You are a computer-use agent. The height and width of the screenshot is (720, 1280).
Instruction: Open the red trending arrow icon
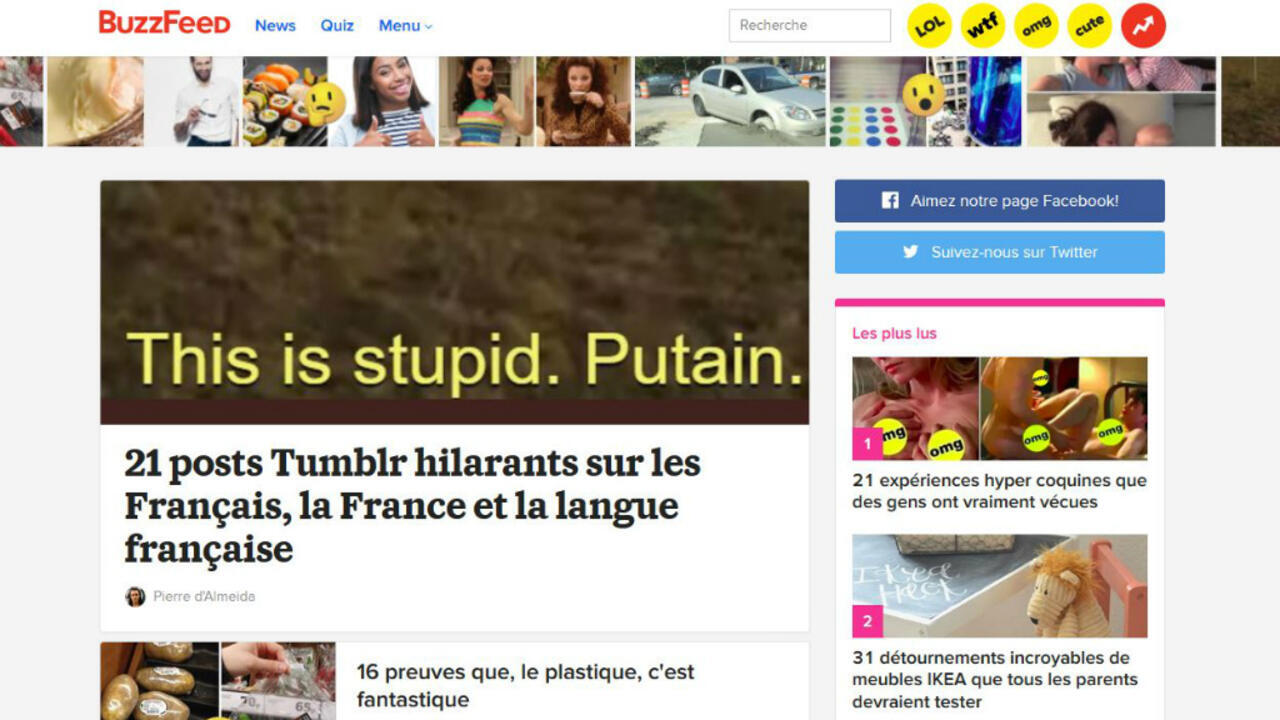click(1143, 26)
